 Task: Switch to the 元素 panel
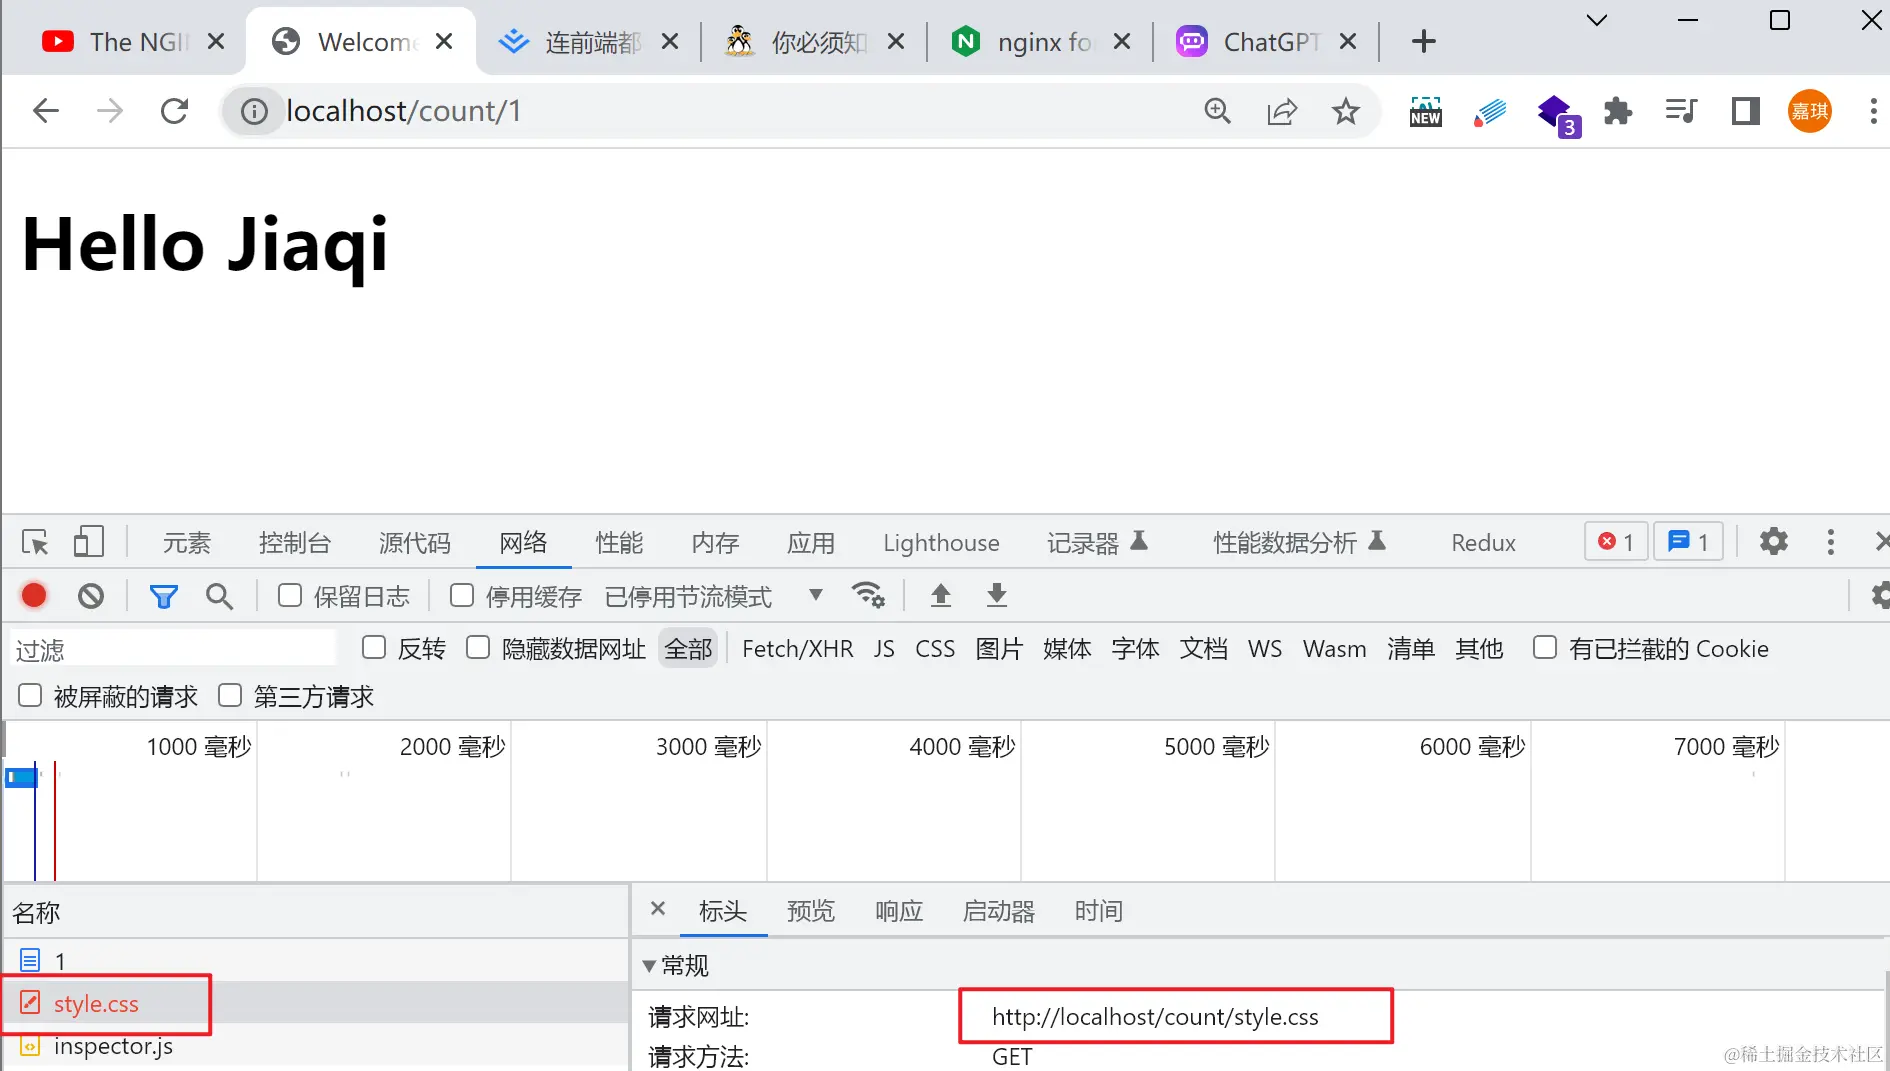pos(187,543)
